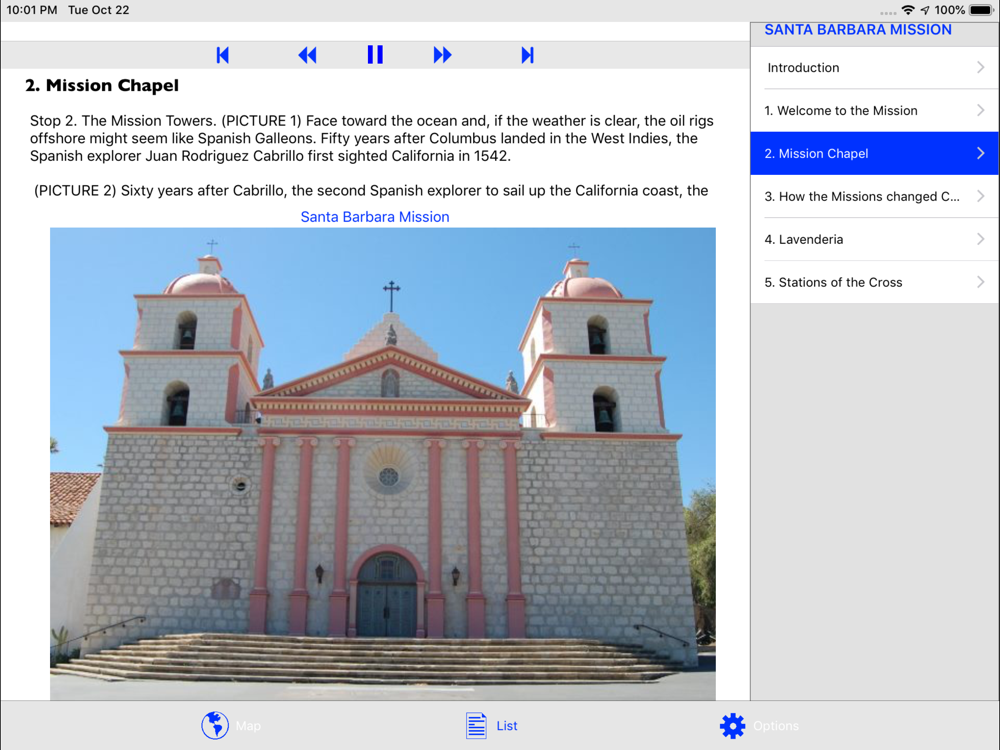
Task: Tap the PICTURE 2 paragraph text
Action: [x=371, y=191]
